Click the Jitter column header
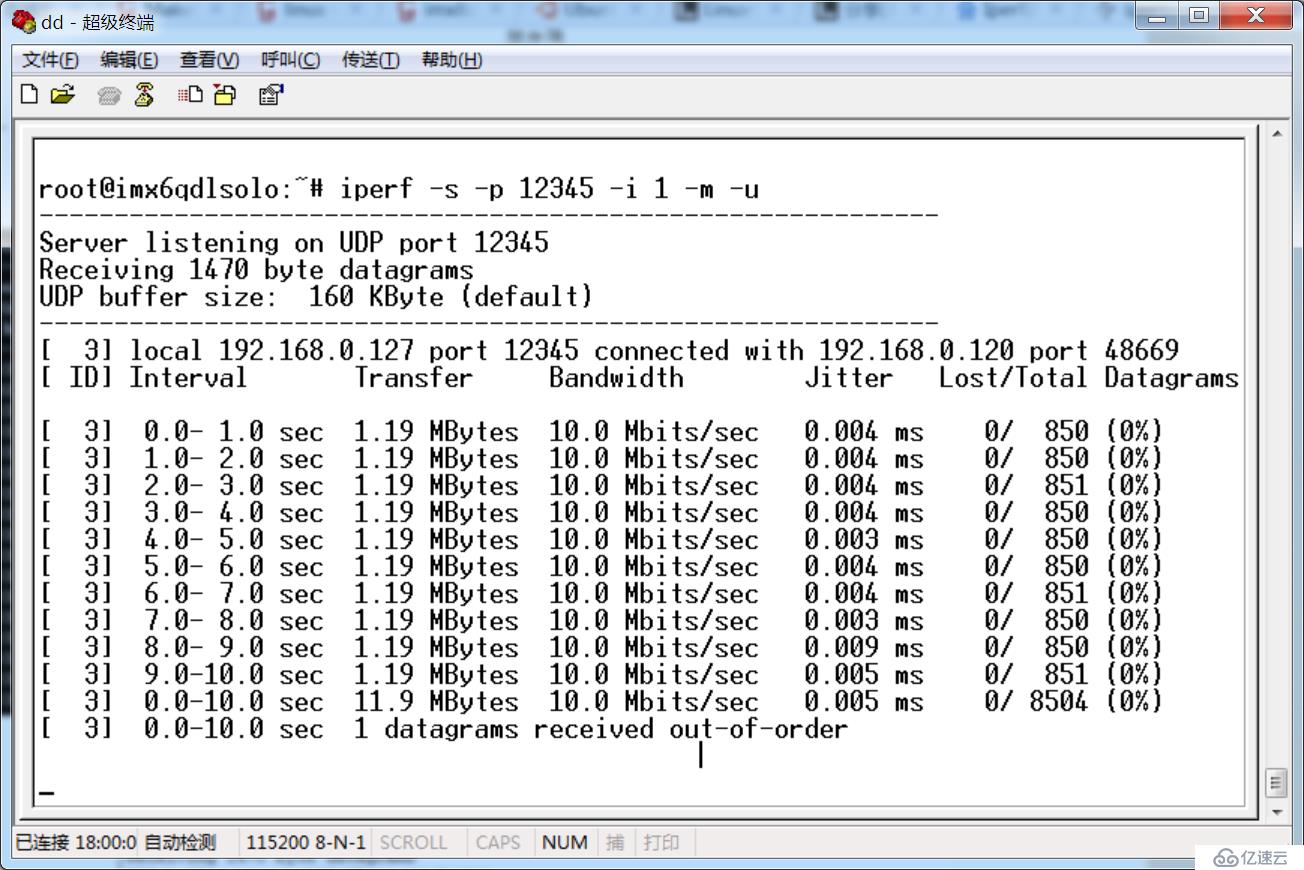The height and width of the screenshot is (870, 1304). click(849, 377)
